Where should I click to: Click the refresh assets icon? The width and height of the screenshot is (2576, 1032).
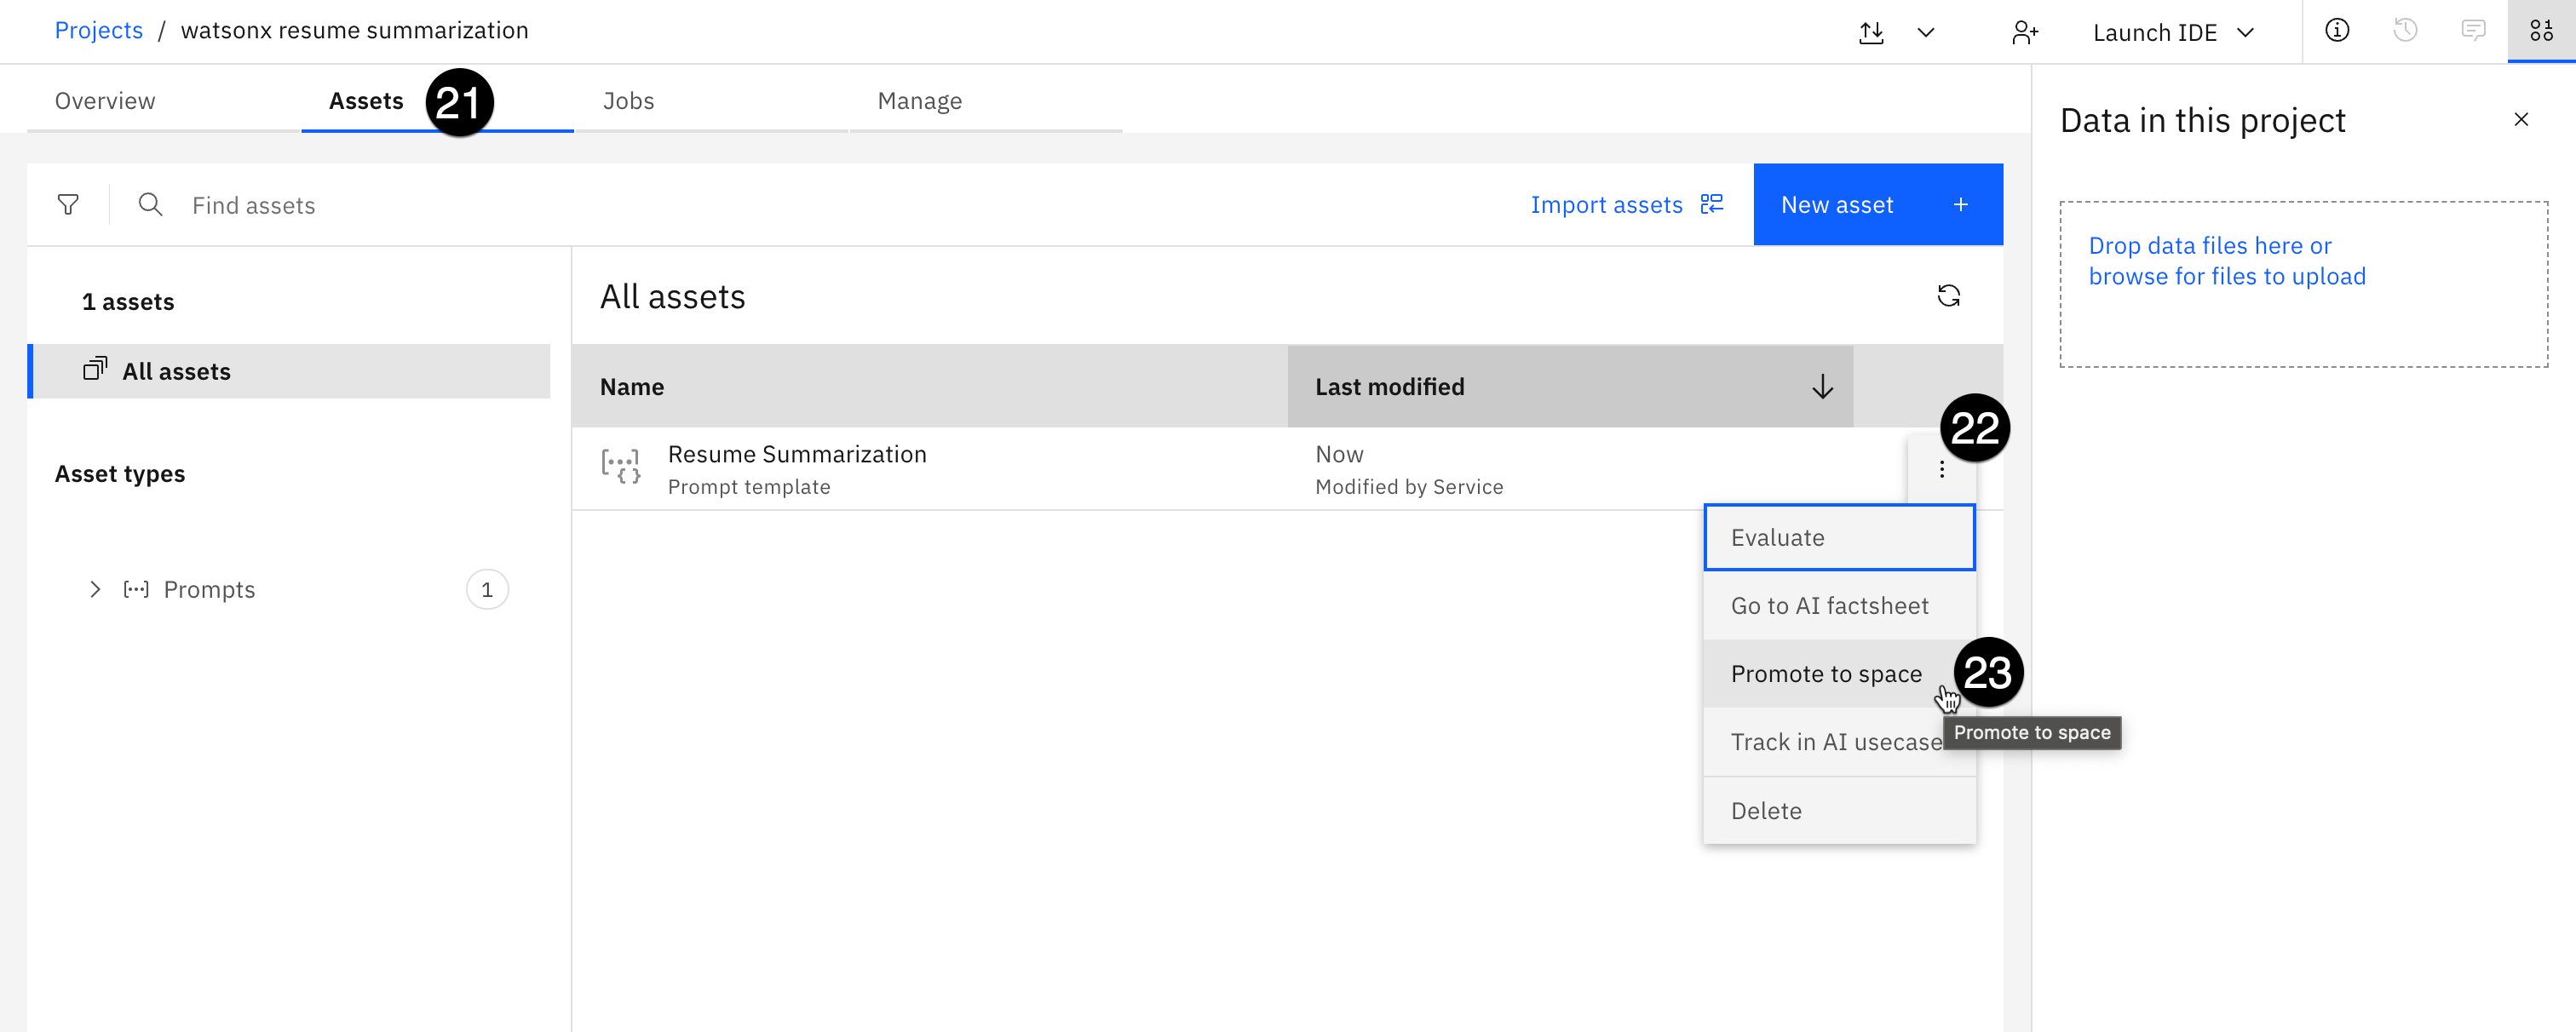pyautogui.click(x=1947, y=296)
